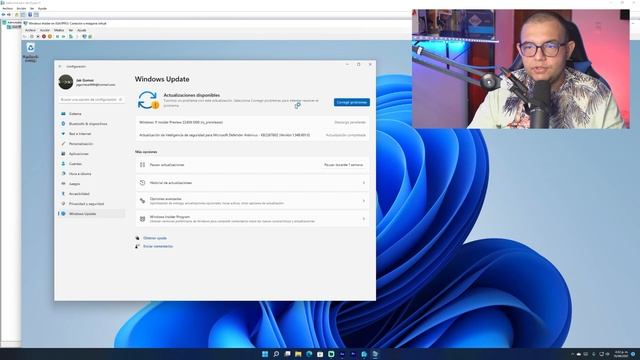Open the Medios menu in the VM connection window

point(59,30)
